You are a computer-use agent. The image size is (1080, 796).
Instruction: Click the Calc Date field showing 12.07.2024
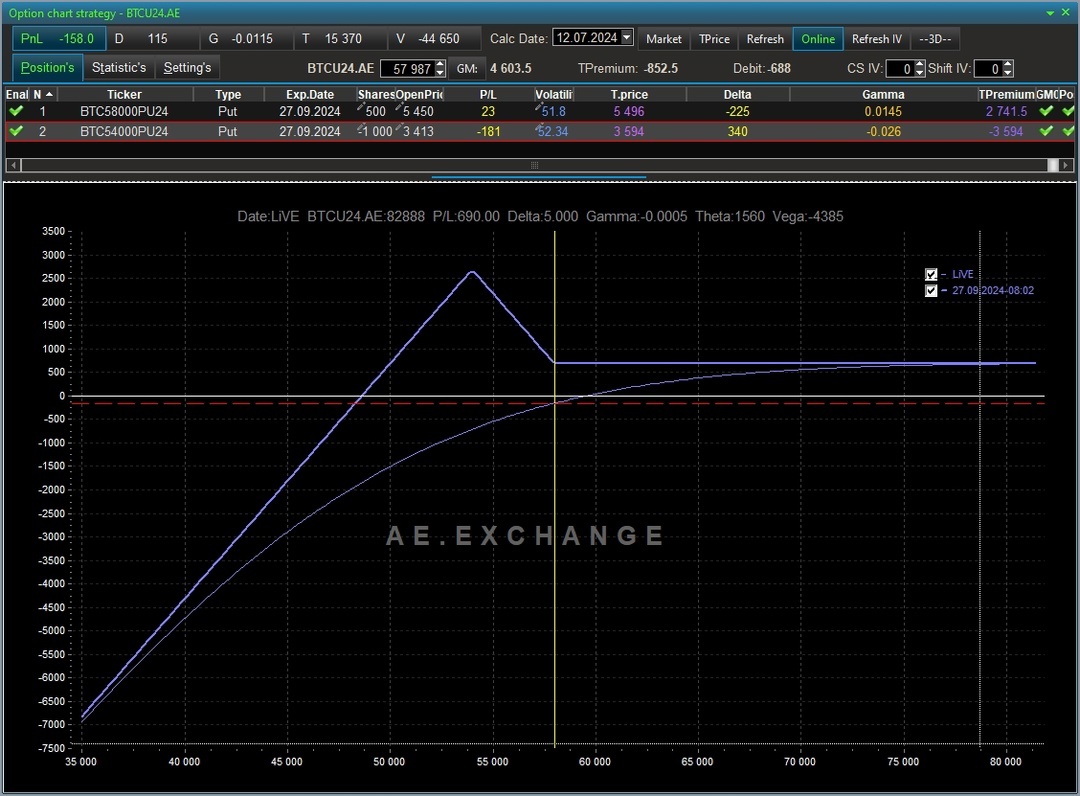586,37
